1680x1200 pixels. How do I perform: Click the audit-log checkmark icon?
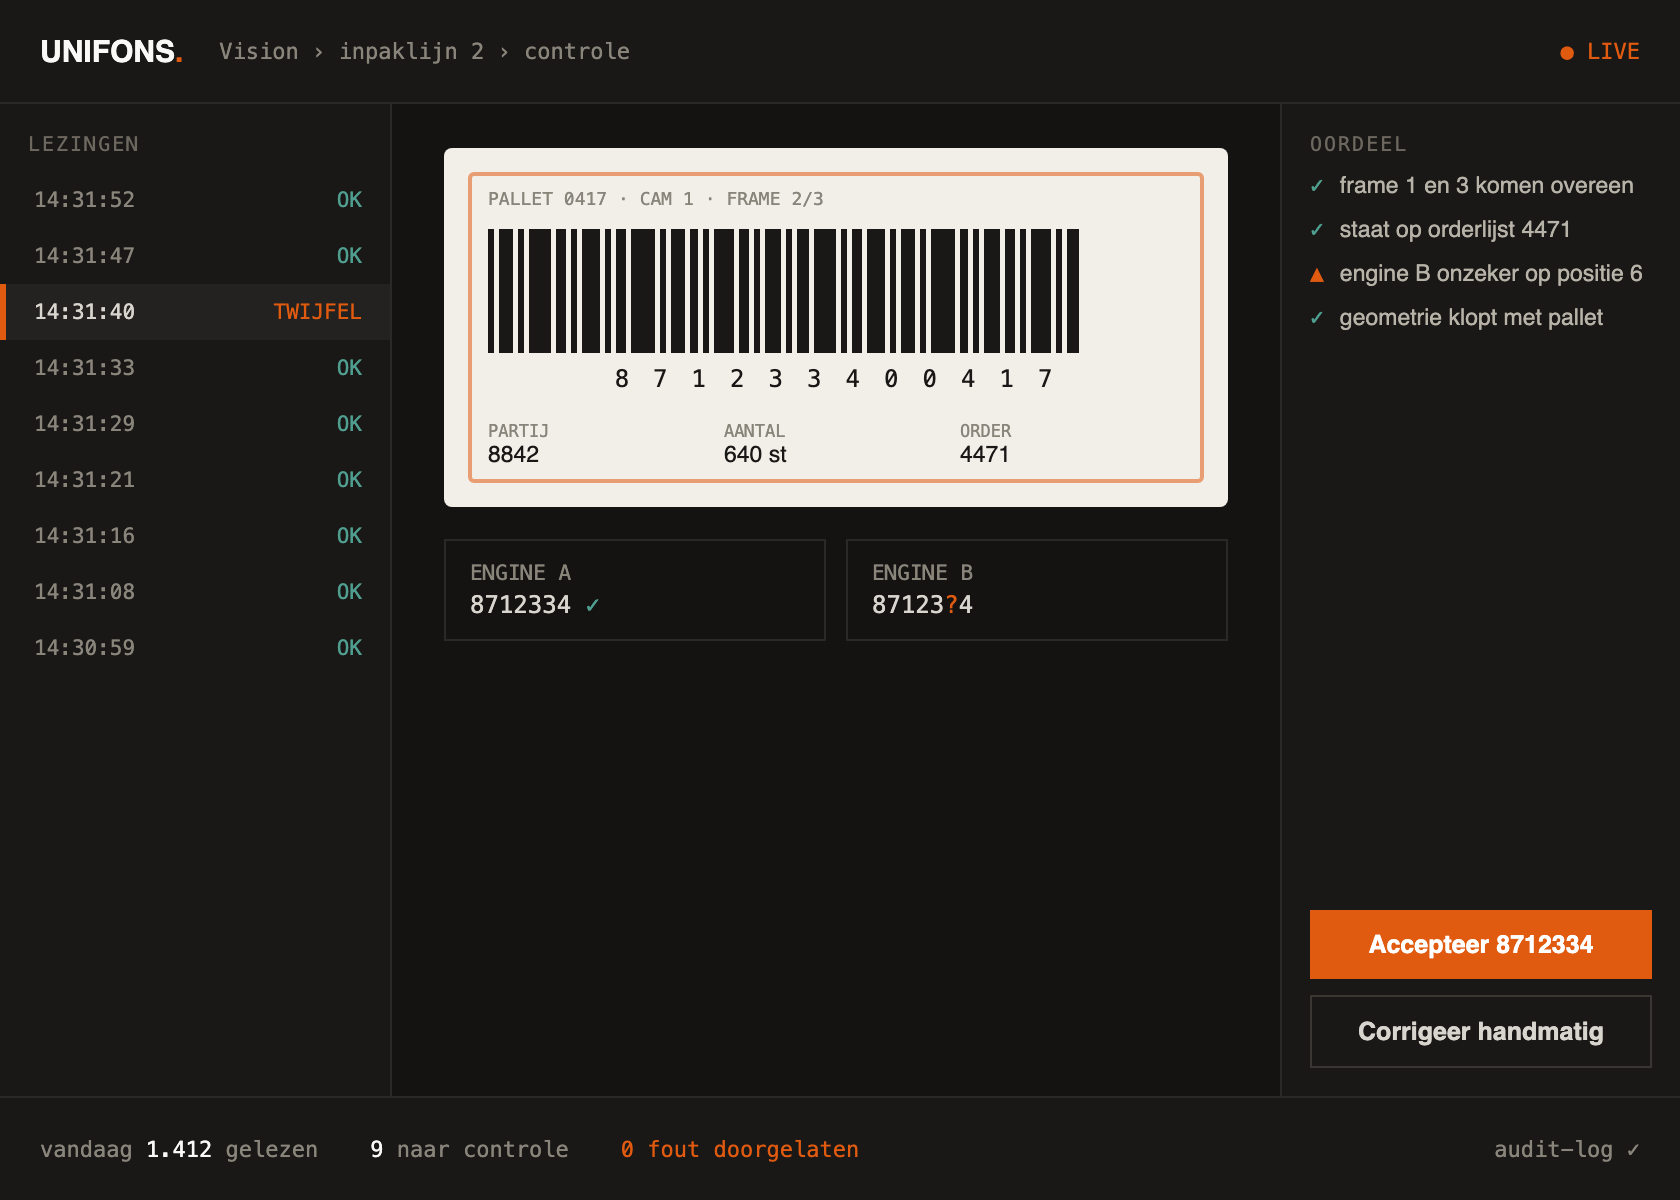click(1633, 1150)
